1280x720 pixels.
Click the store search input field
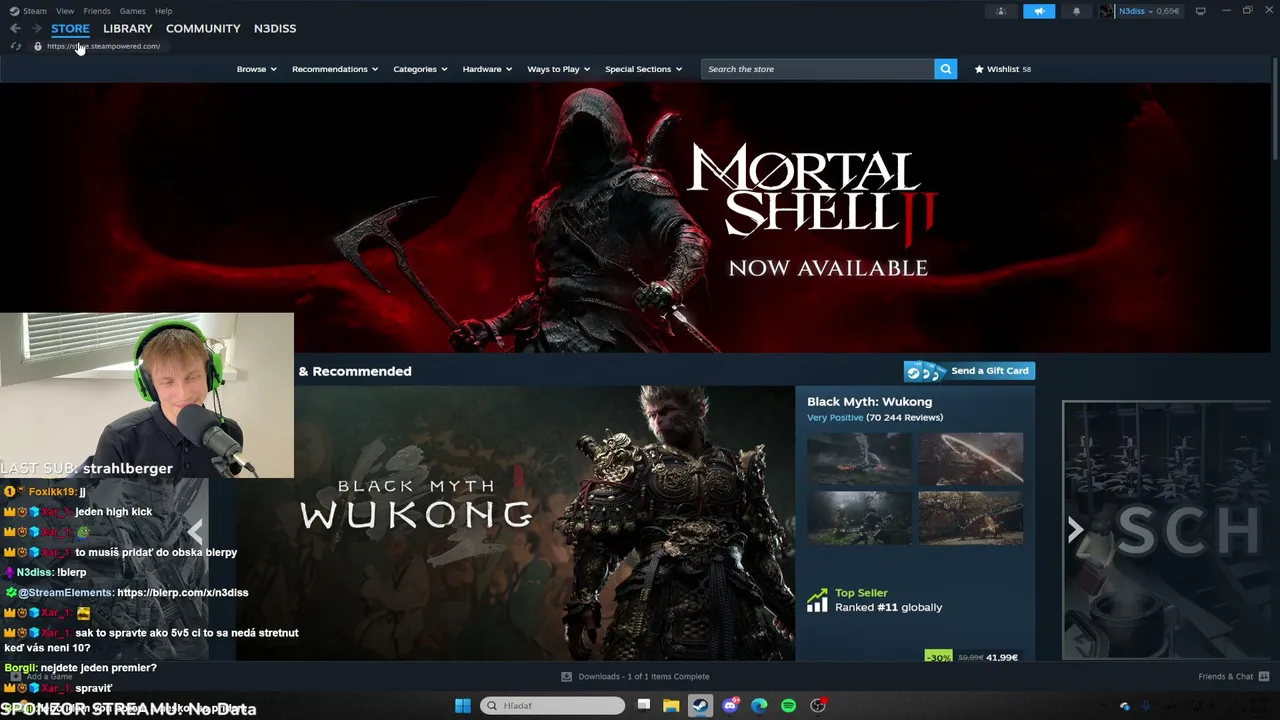click(818, 69)
